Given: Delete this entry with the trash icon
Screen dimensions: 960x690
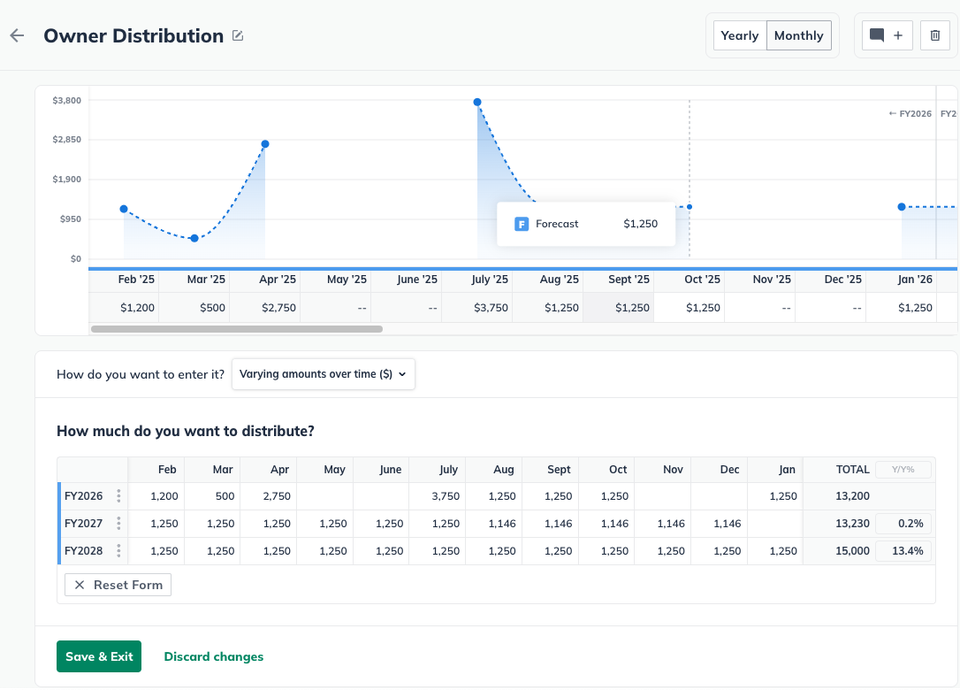Looking at the screenshot, I should pos(935,36).
